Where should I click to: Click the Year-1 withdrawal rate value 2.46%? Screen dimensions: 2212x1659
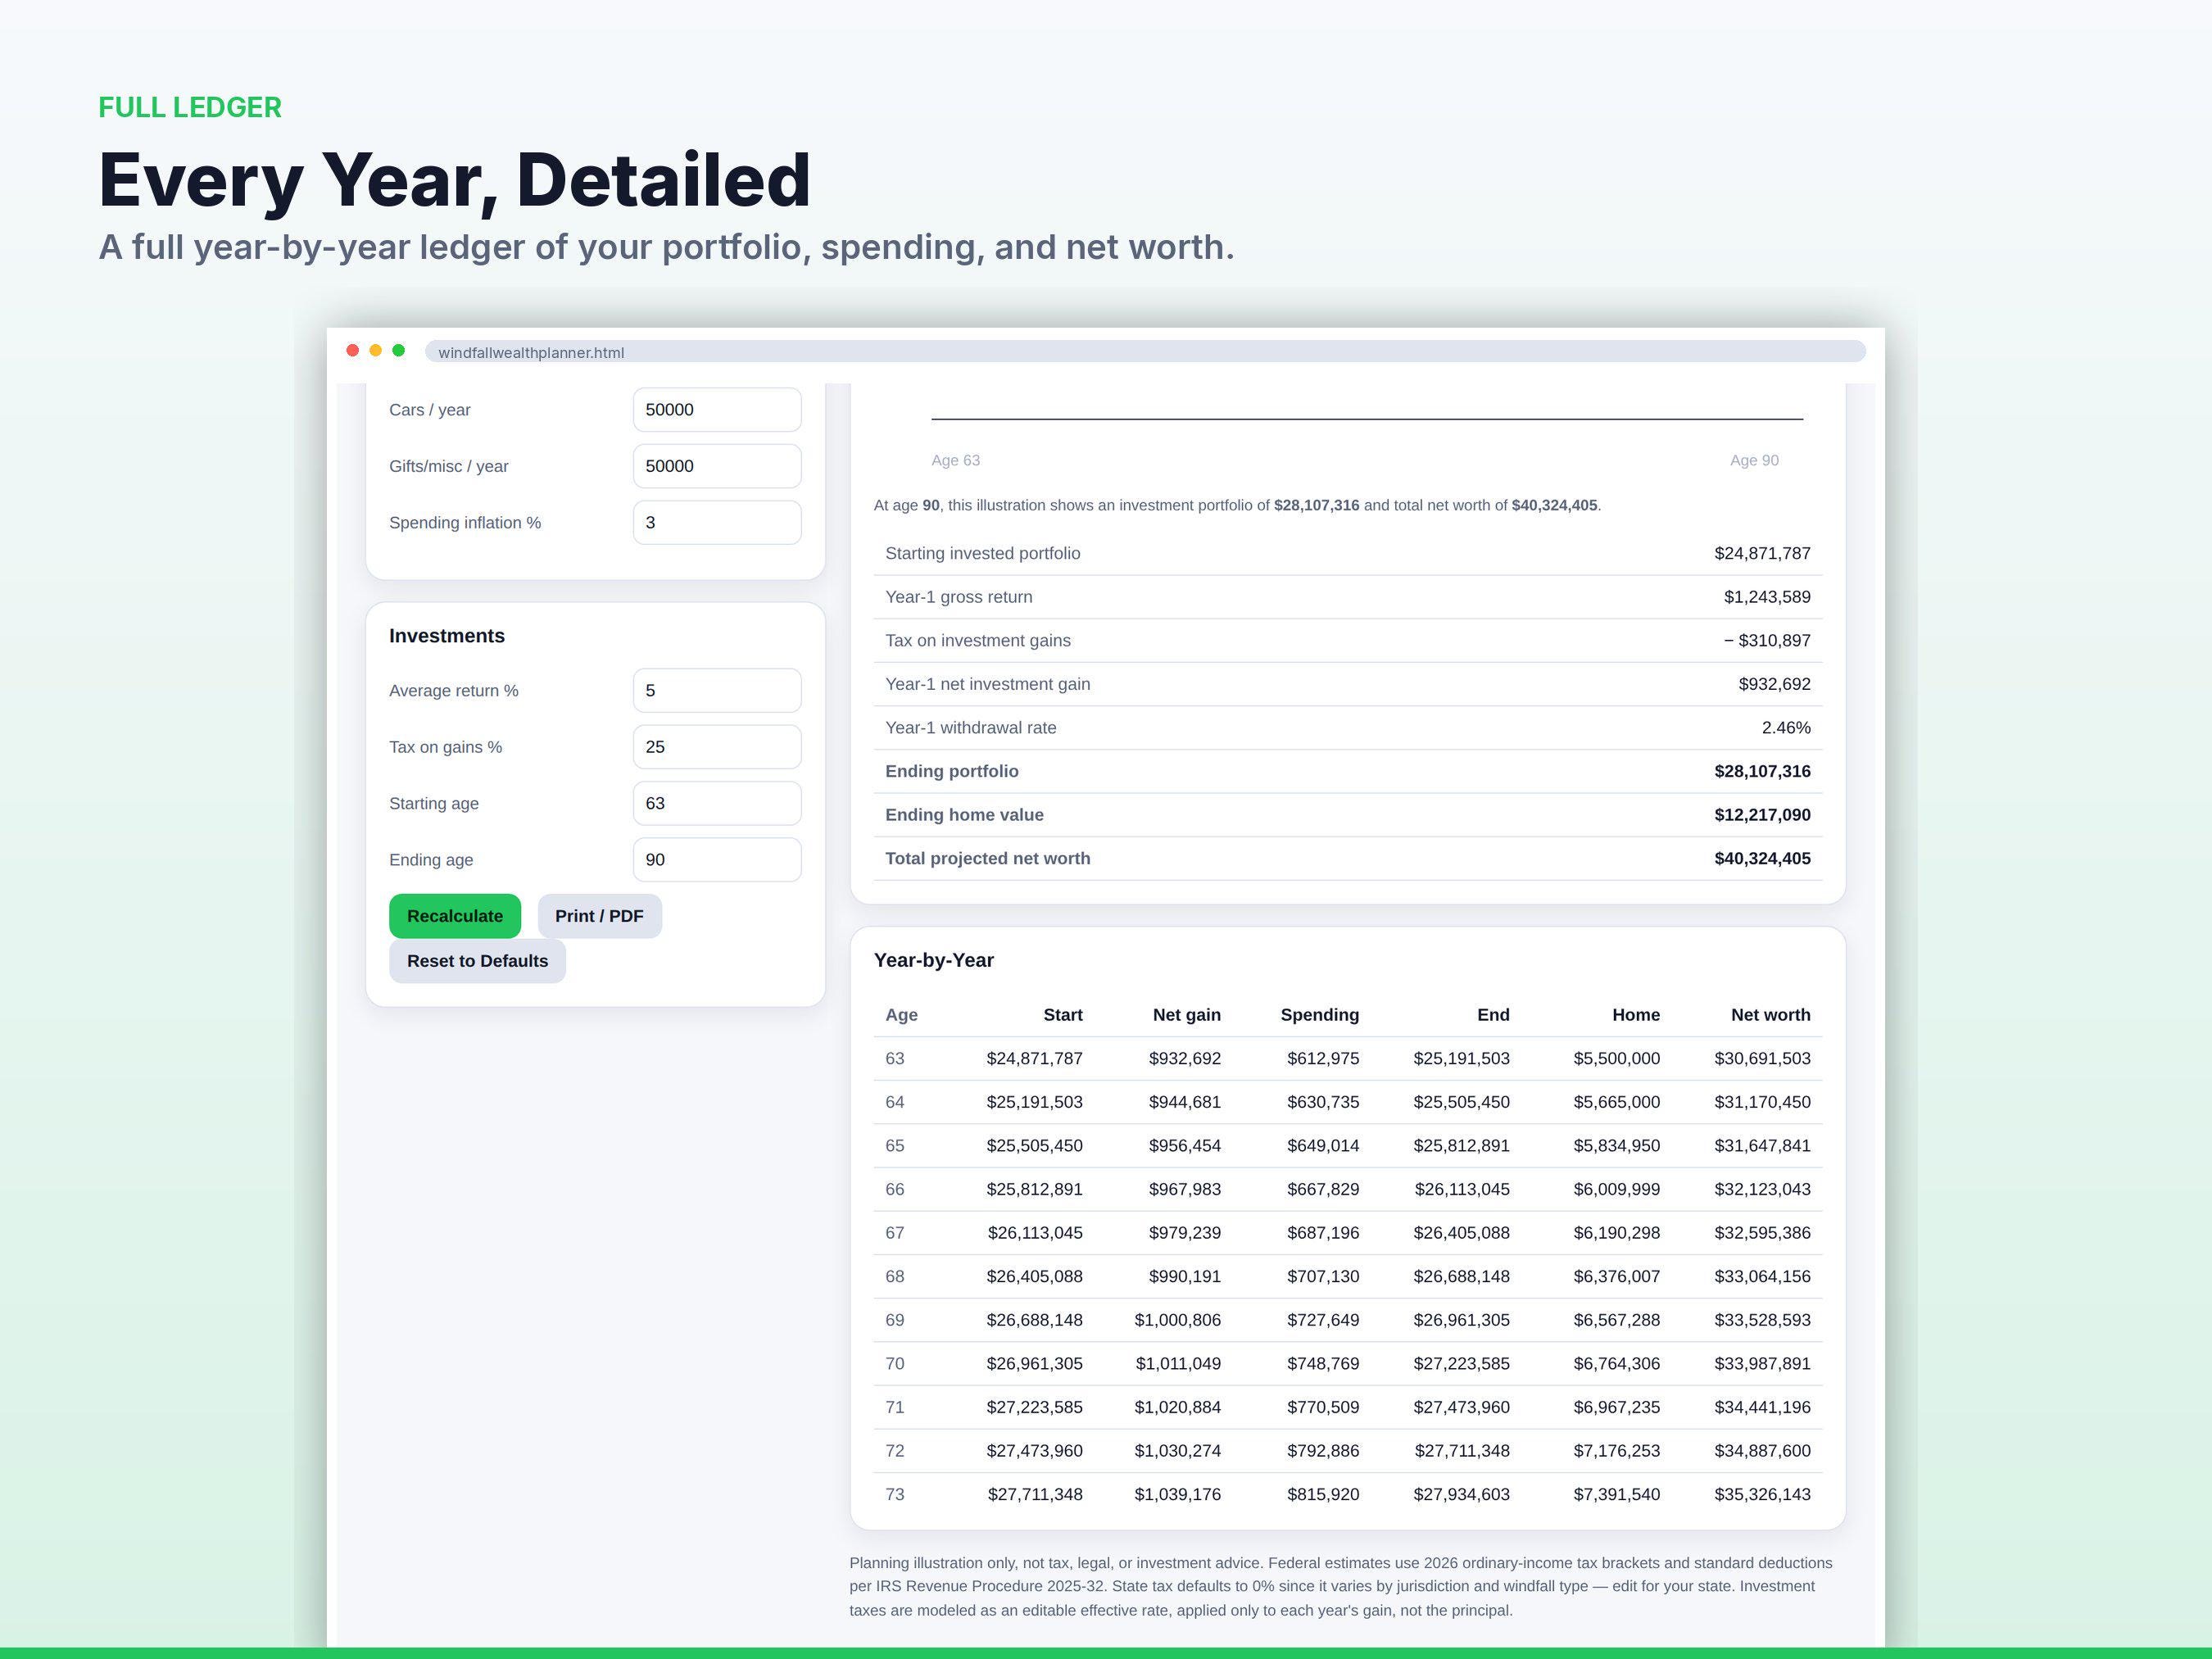1786,728
